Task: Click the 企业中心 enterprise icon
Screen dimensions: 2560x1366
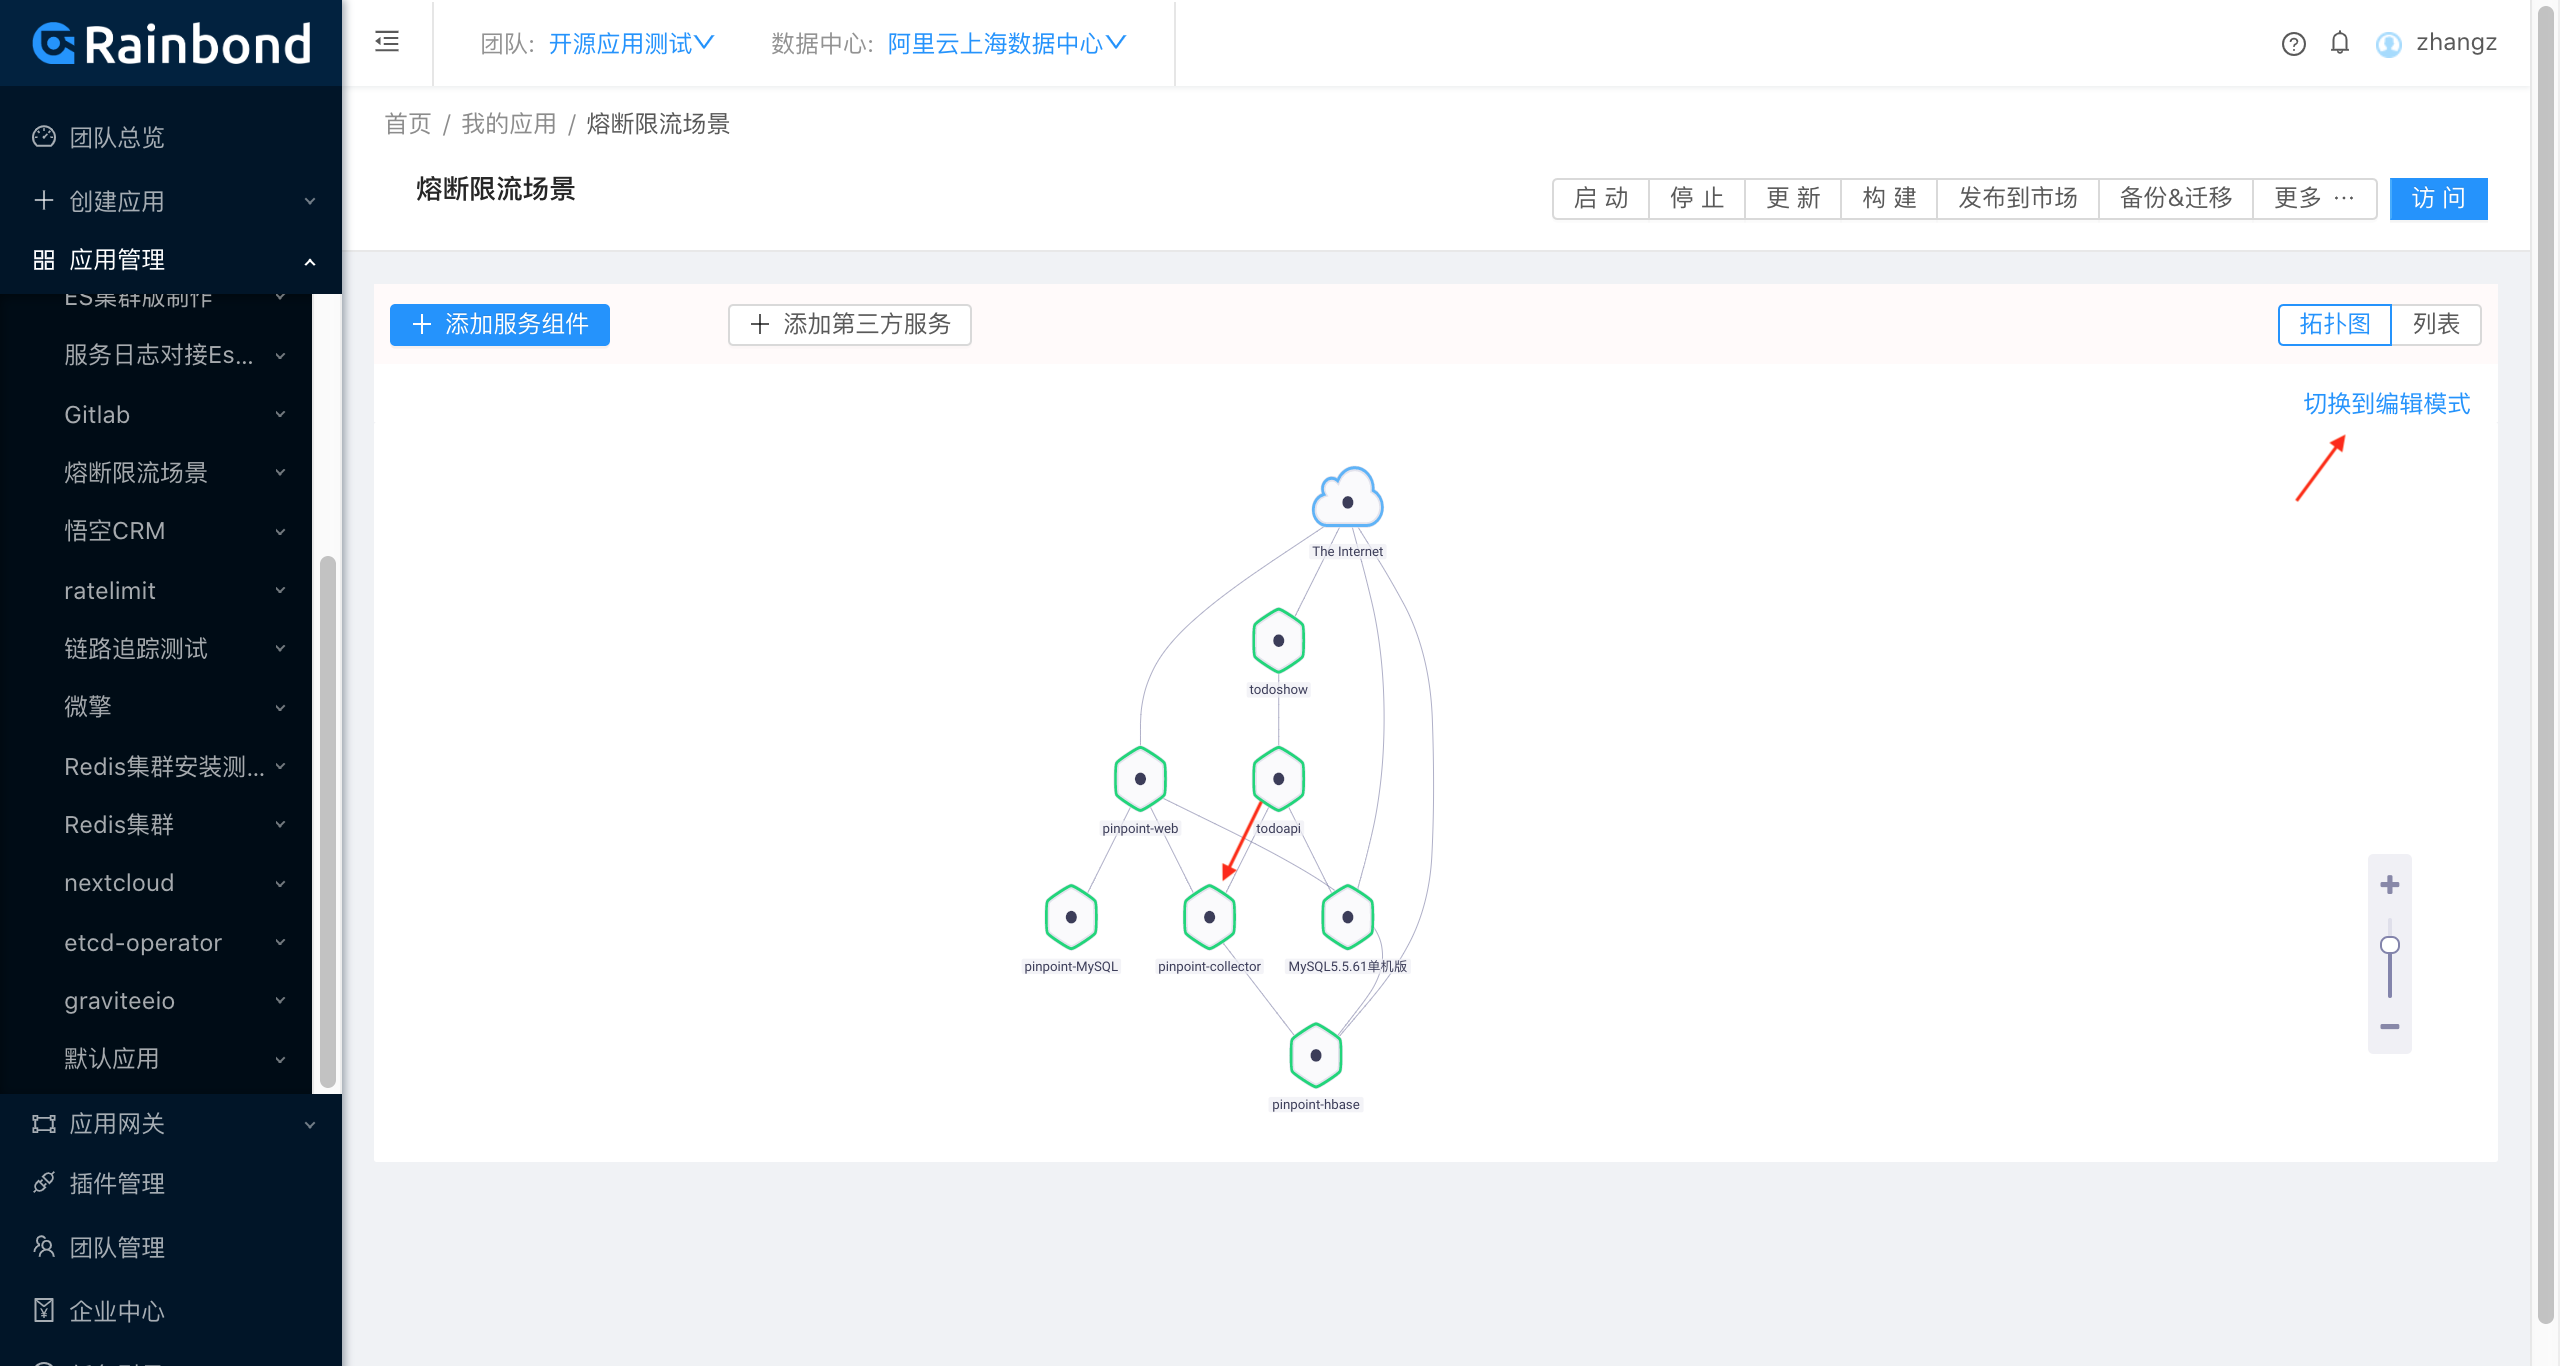Action: 44,1310
